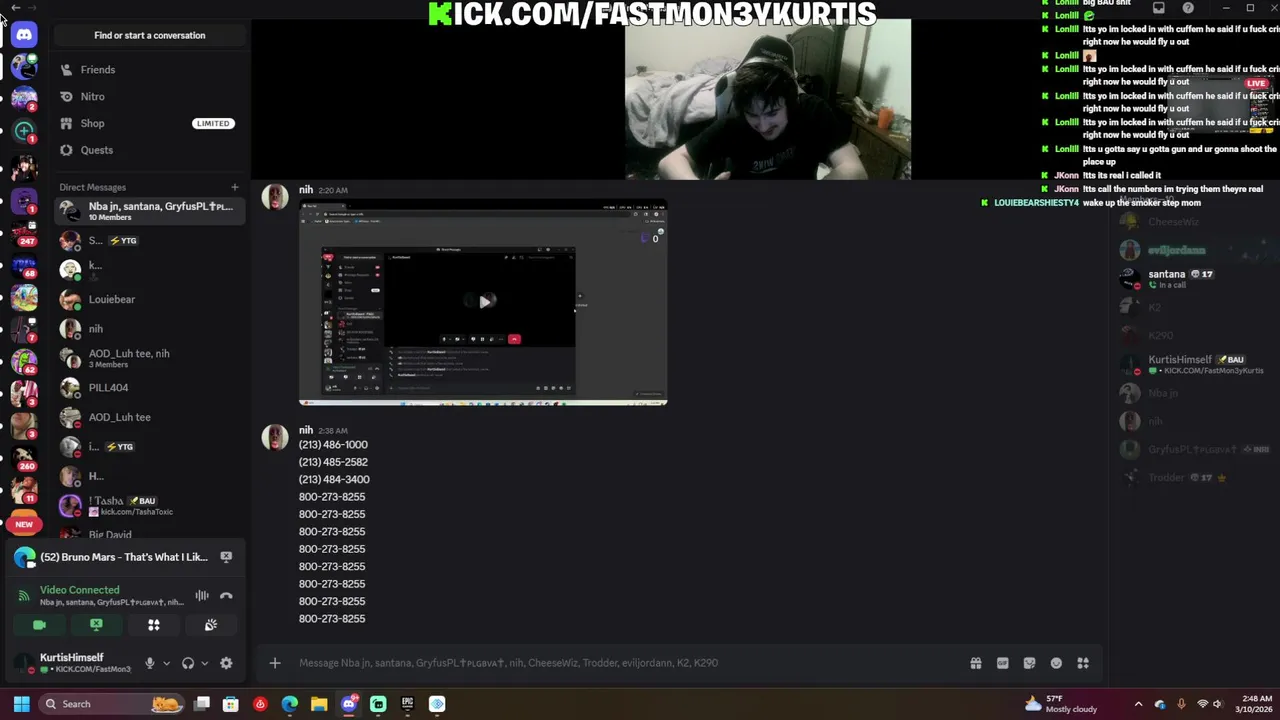The height and width of the screenshot is (720, 1280).
Task: Toggle screen share in voice panel
Action: pyautogui.click(x=96, y=625)
